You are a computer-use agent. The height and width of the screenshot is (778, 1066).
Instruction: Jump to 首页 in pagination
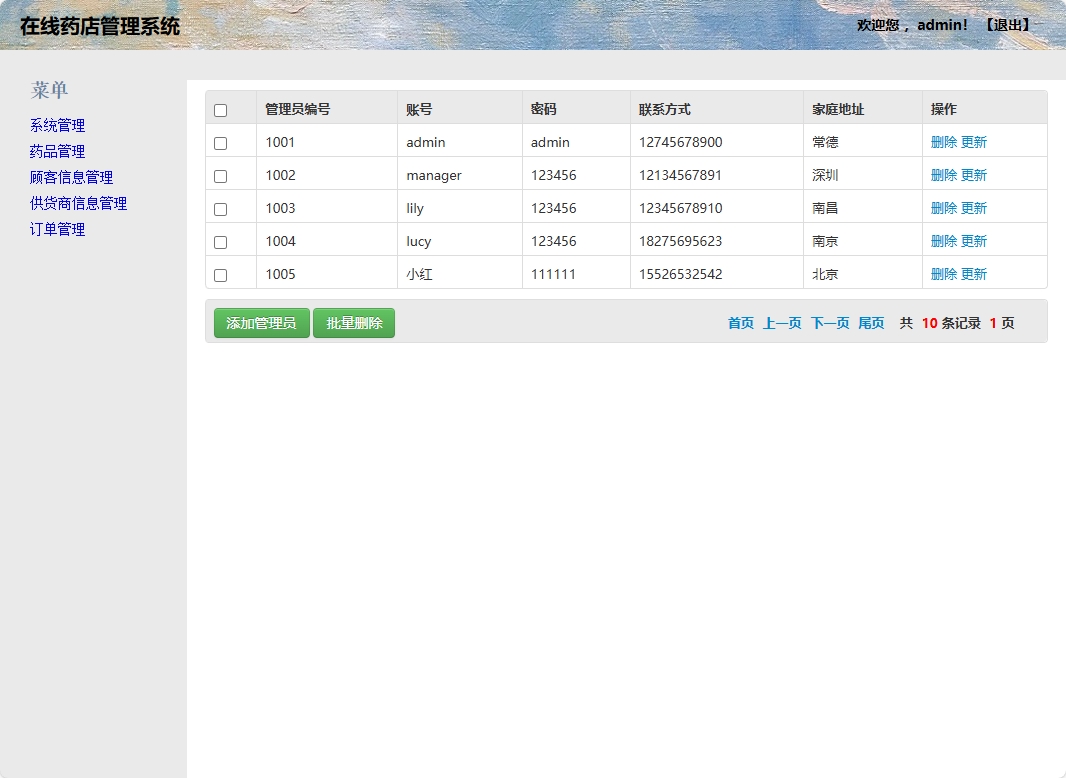click(x=740, y=323)
